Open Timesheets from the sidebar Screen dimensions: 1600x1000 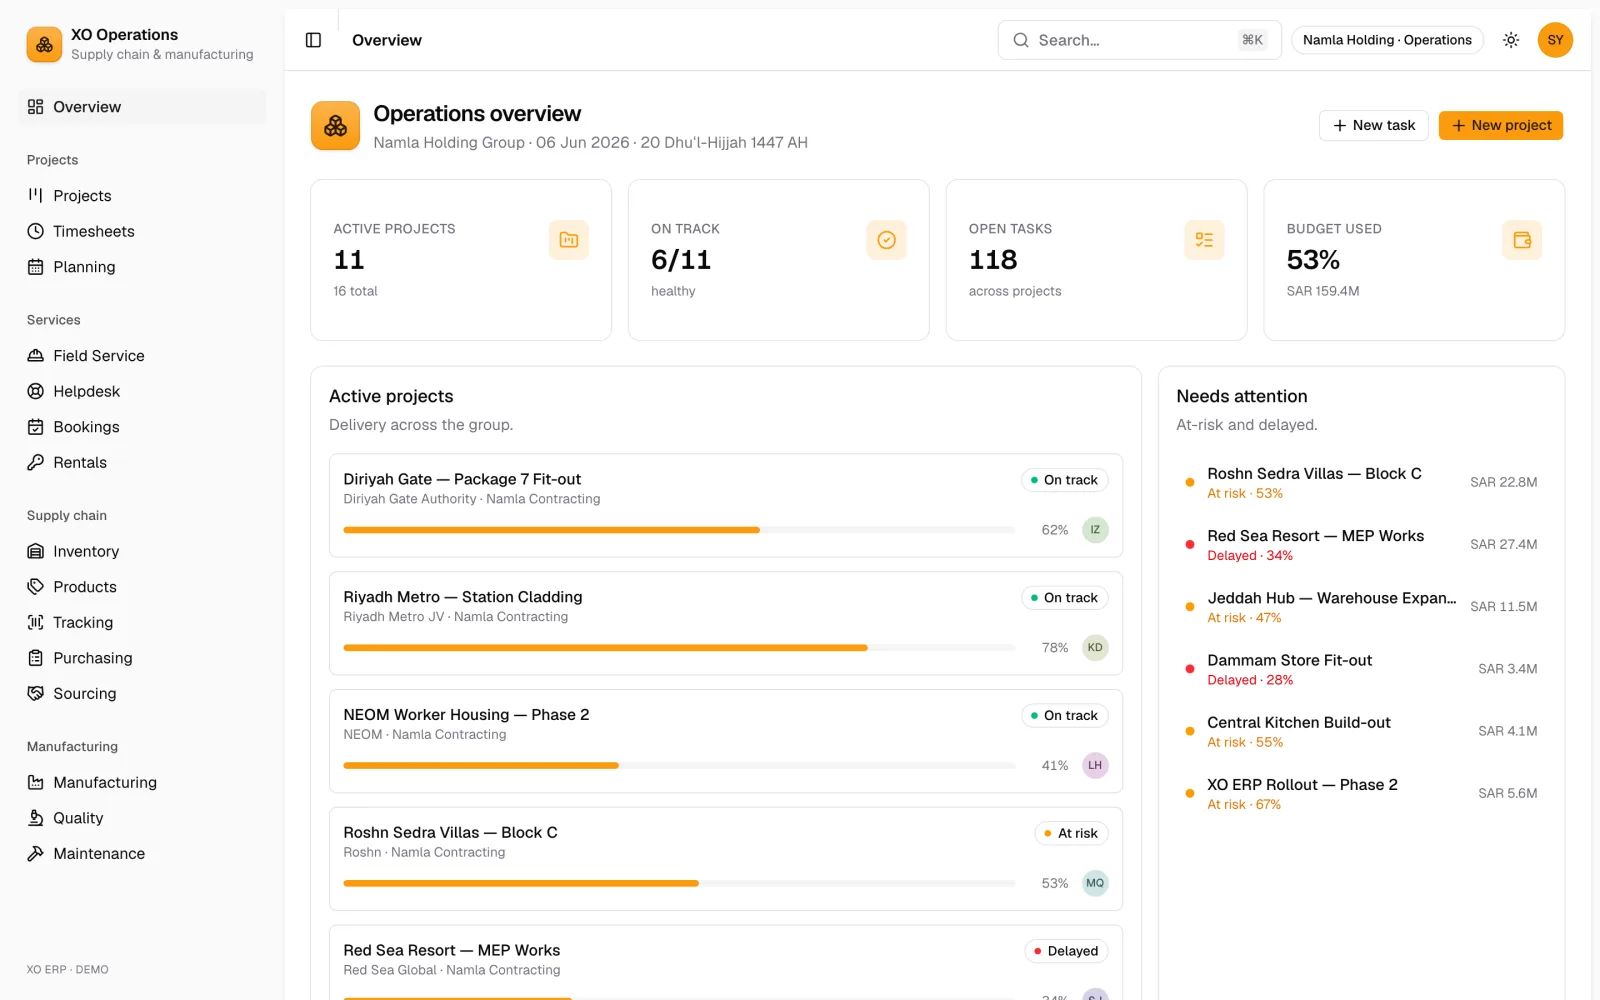point(142,231)
